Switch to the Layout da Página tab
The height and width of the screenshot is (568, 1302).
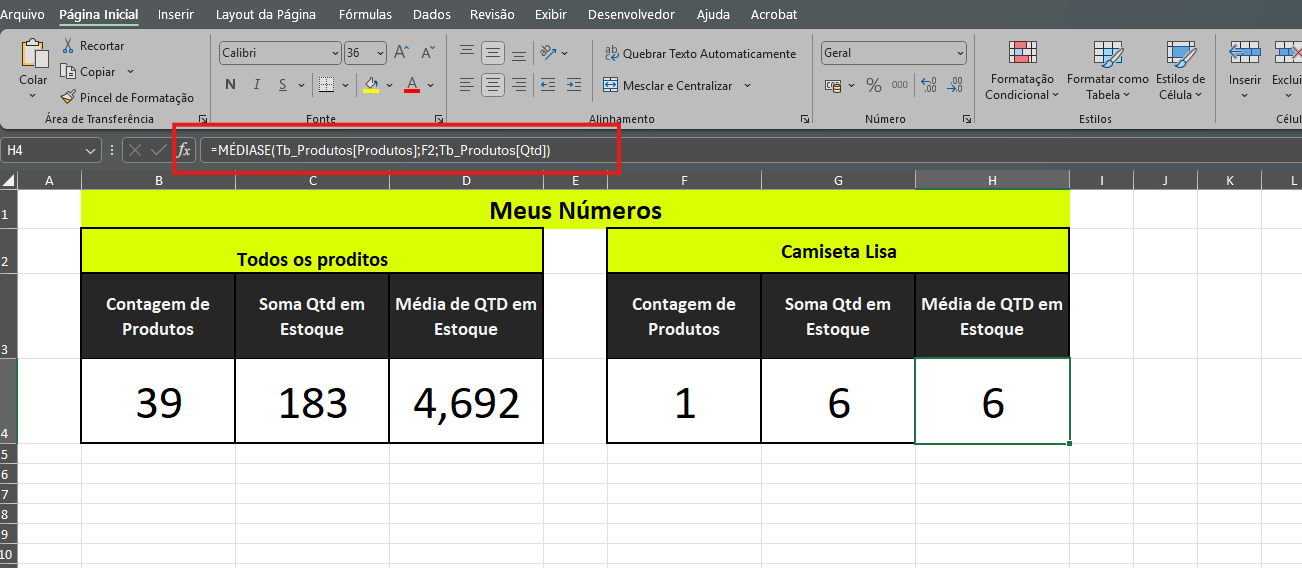click(x=266, y=14)
